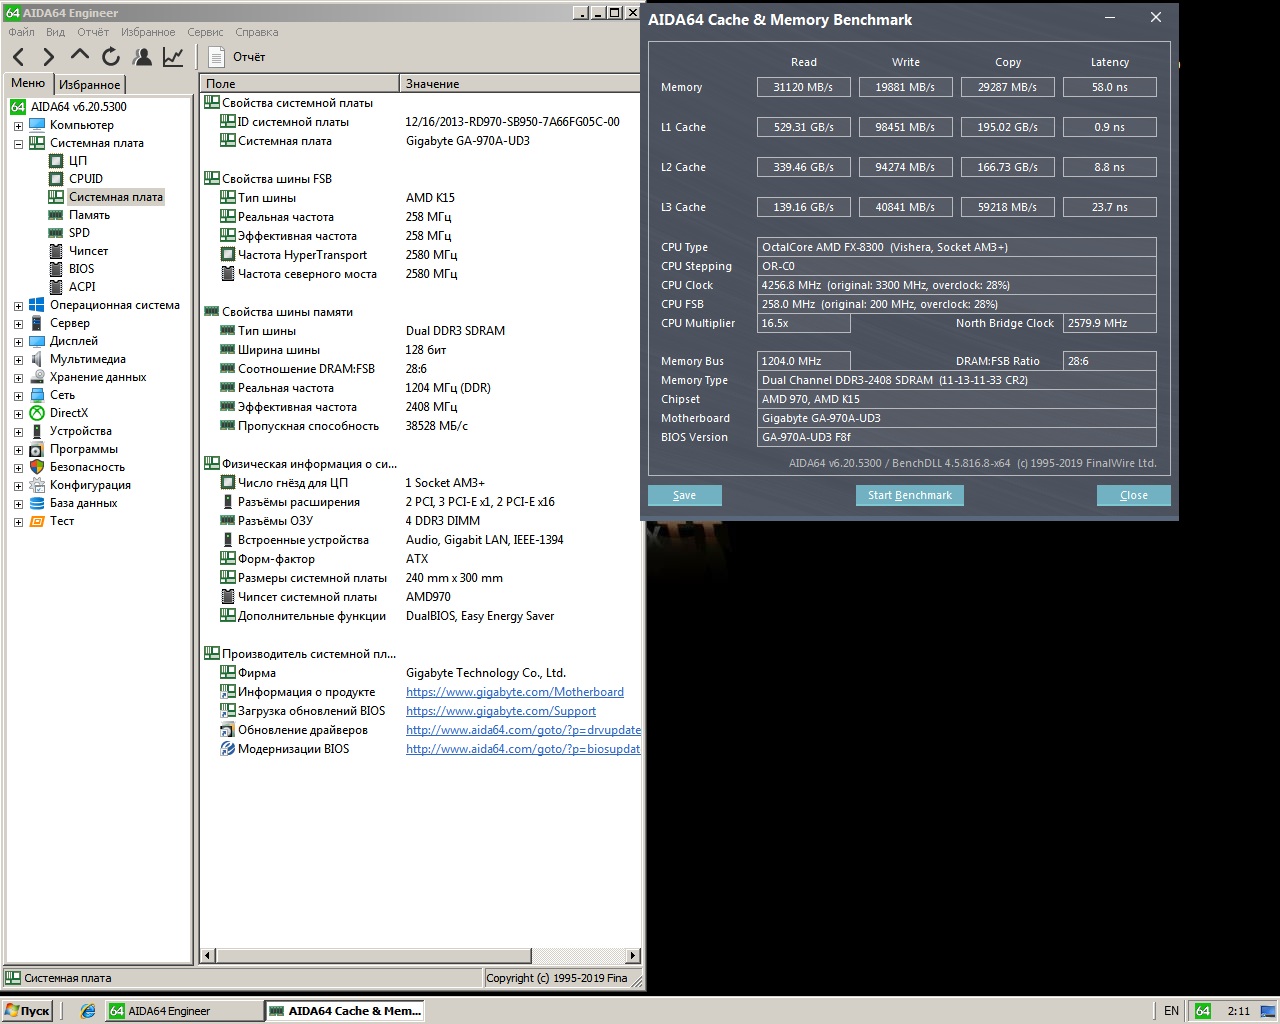This screenshot has height=1024, width=1280.
Task: Click the Поле column header
Action: pos(300,84)
